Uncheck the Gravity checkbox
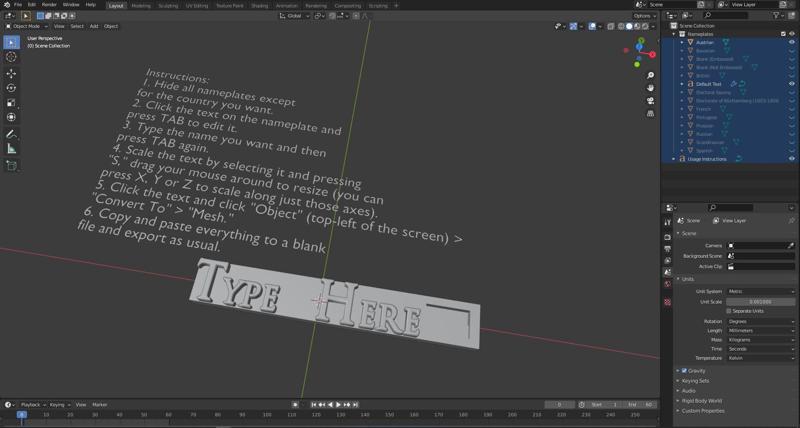 tap(684, 370)
